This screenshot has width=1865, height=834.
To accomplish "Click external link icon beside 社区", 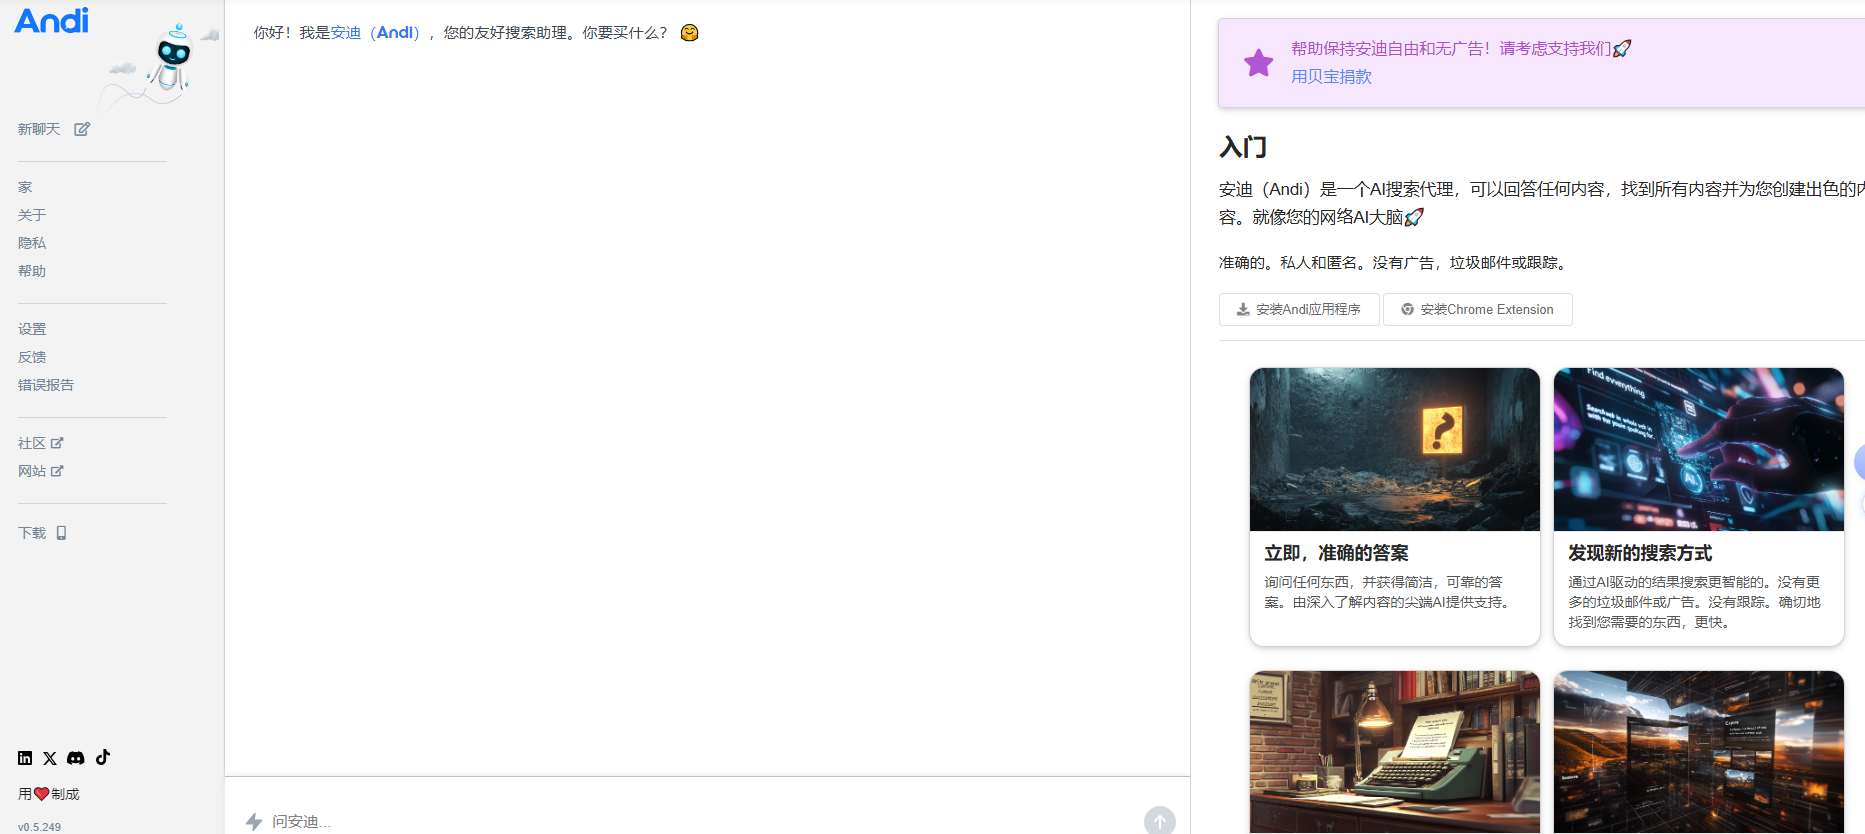I will 57,443.
